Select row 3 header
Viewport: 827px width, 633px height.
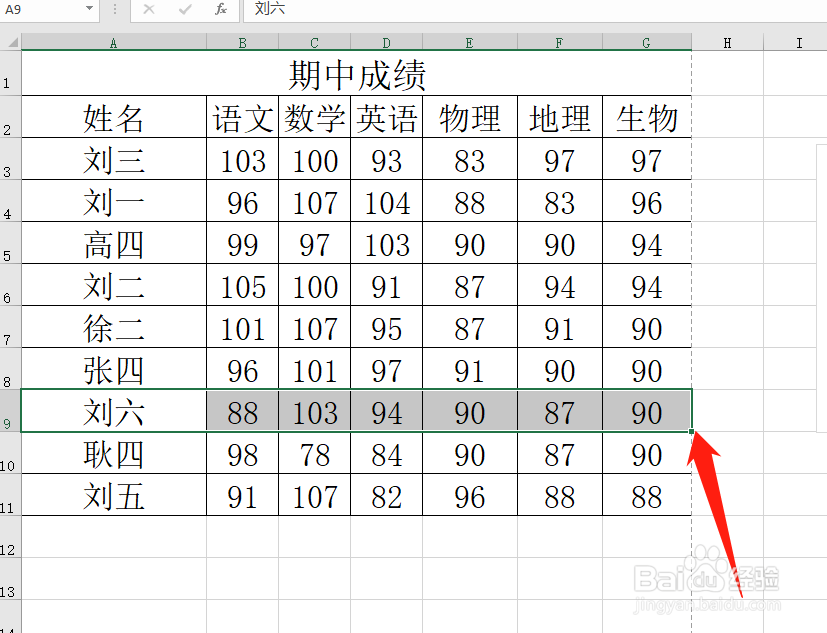click(10, 159)
